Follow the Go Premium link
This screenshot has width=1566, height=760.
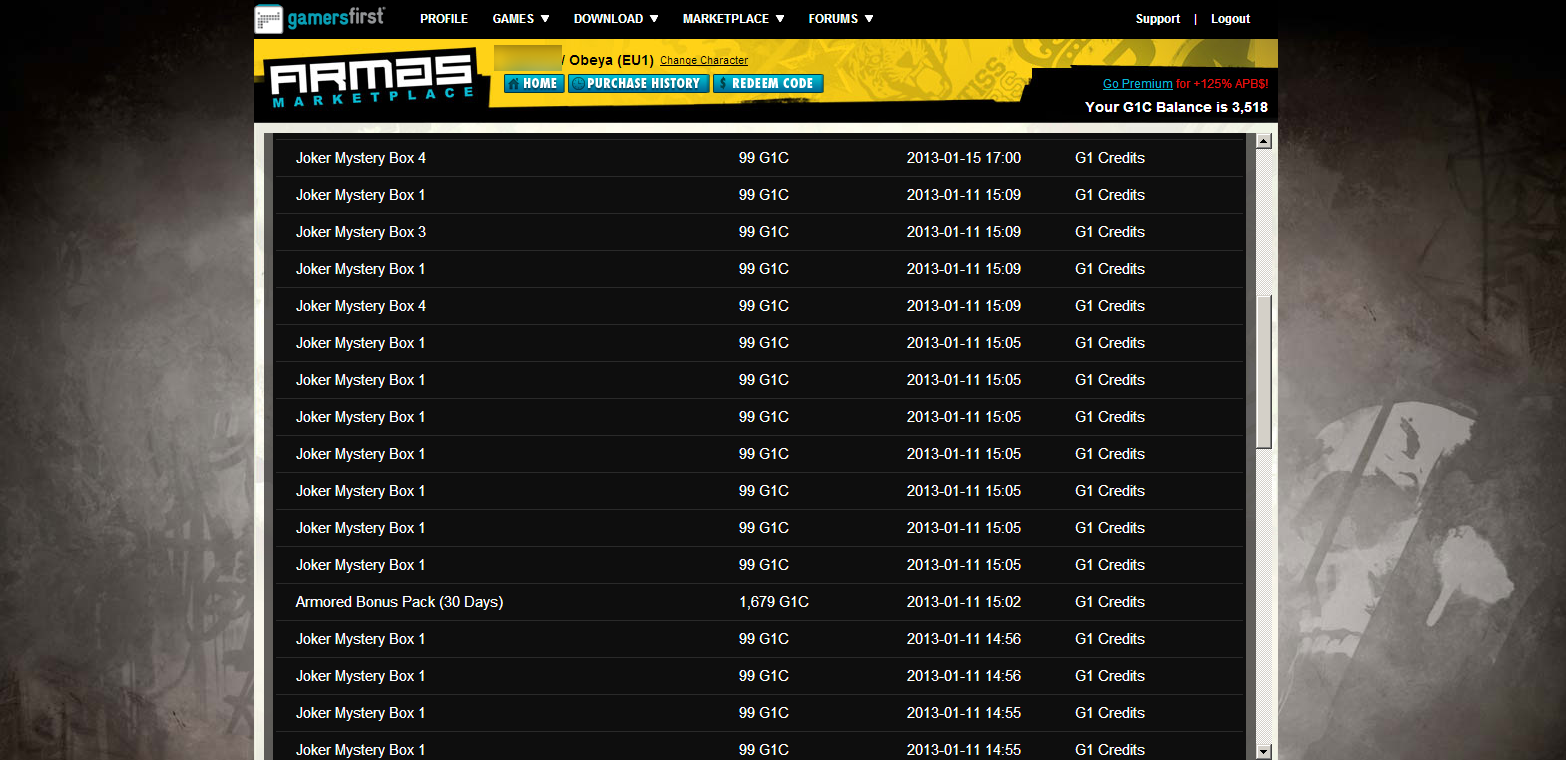pos(1137,84)
